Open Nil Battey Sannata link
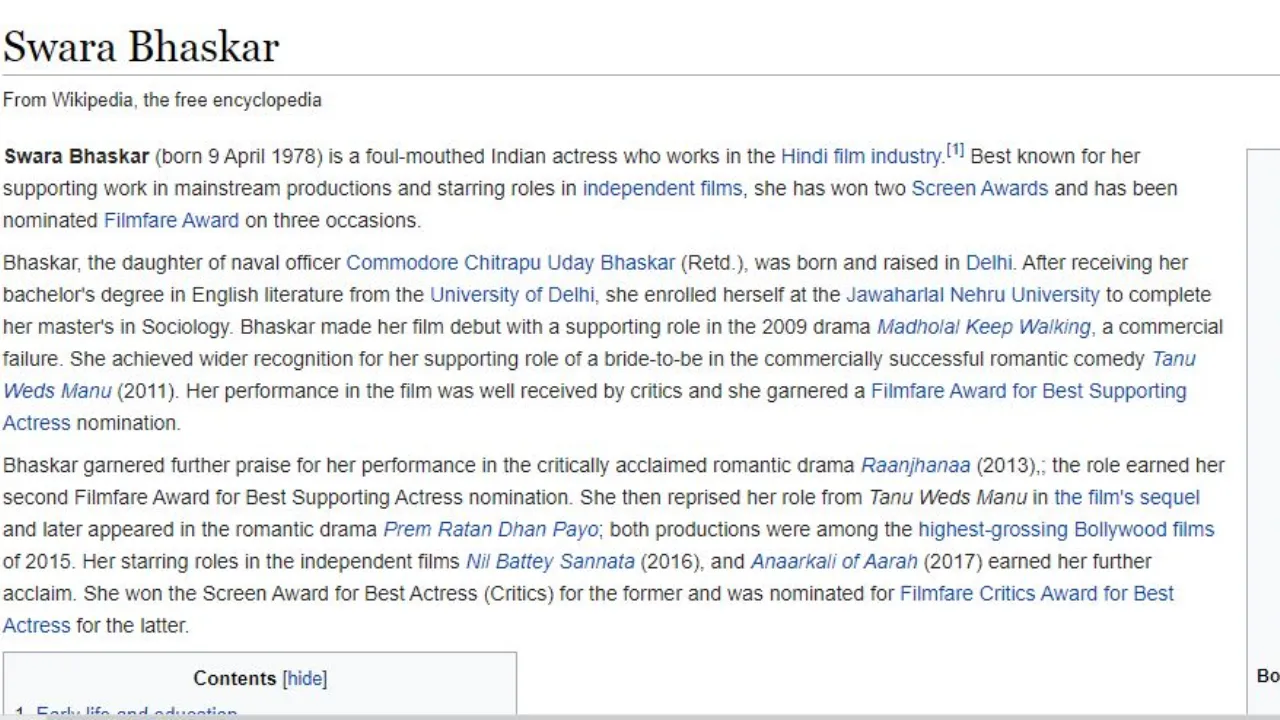 [550, 561]
